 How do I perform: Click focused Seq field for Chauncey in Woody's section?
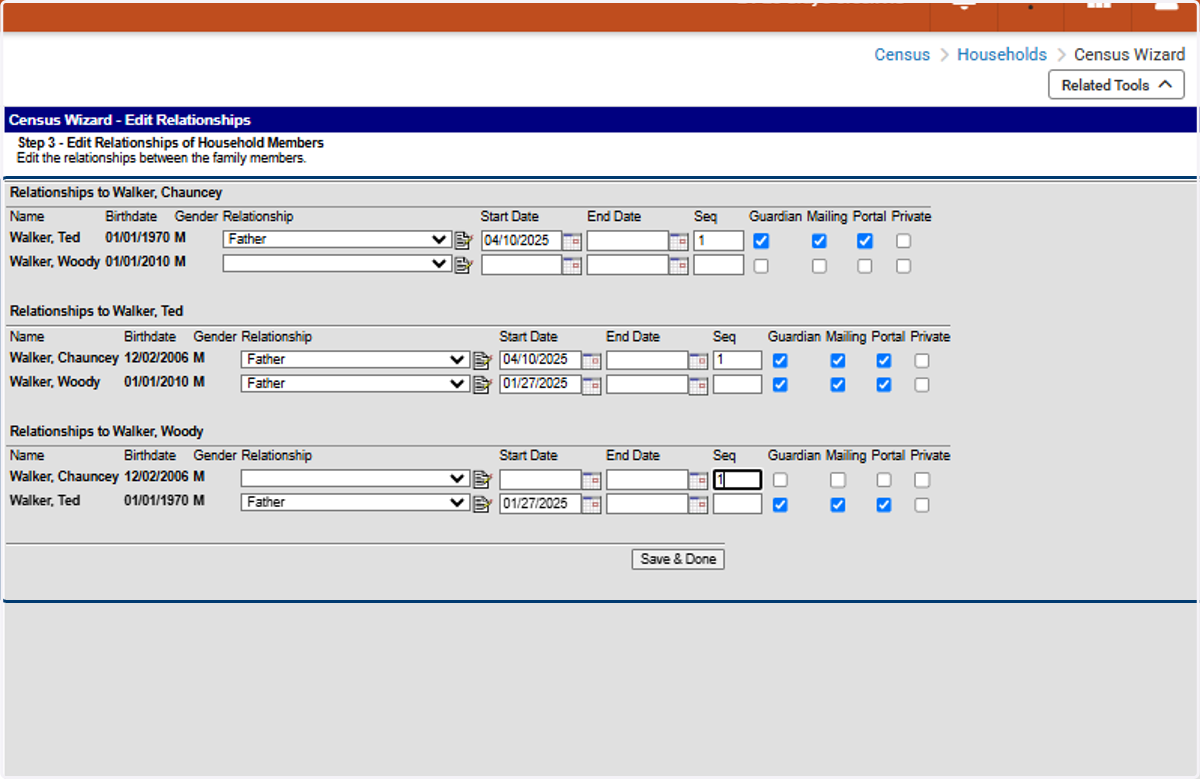[738, 479]
